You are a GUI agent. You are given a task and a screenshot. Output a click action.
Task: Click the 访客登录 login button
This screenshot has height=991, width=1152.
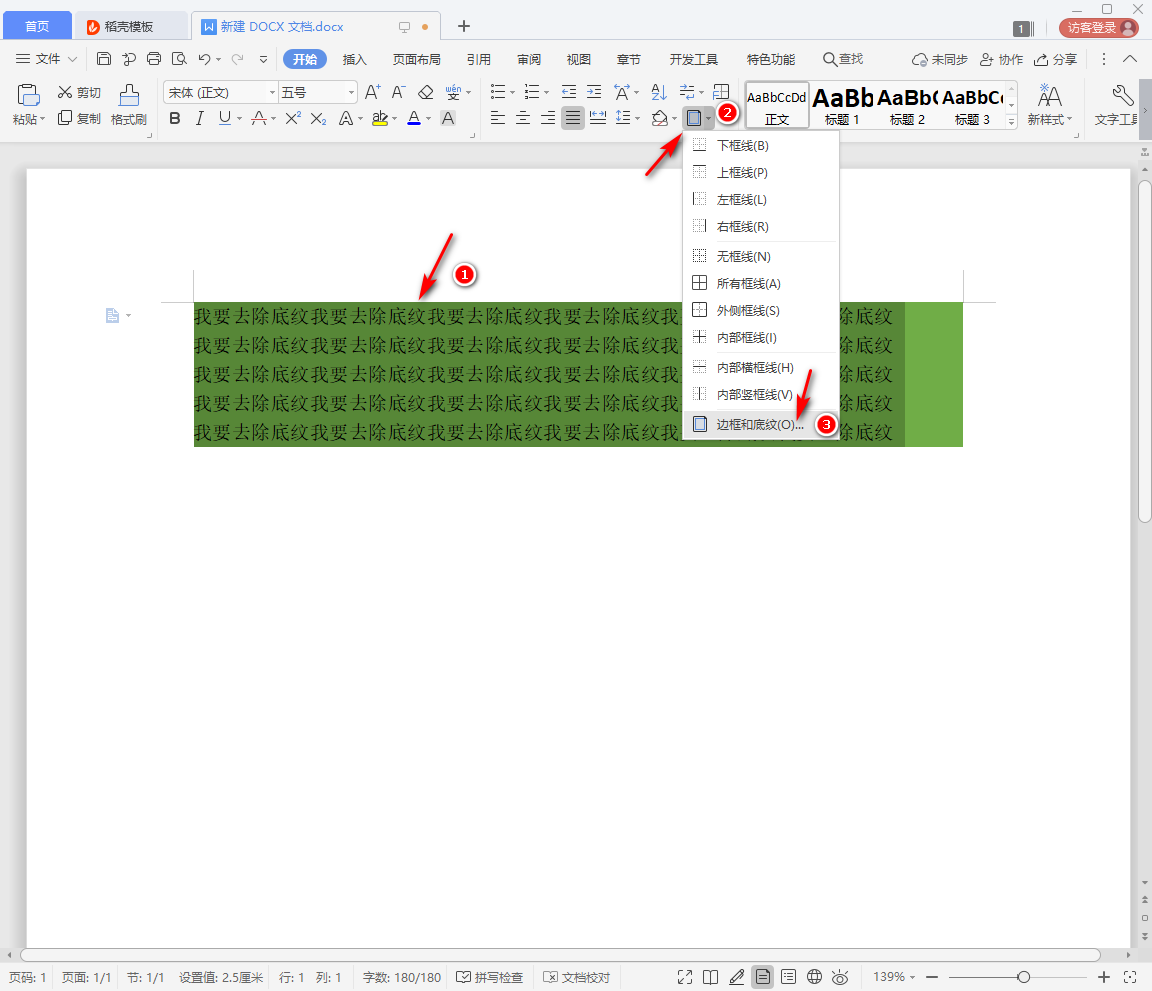click(x=1099, y=28)
